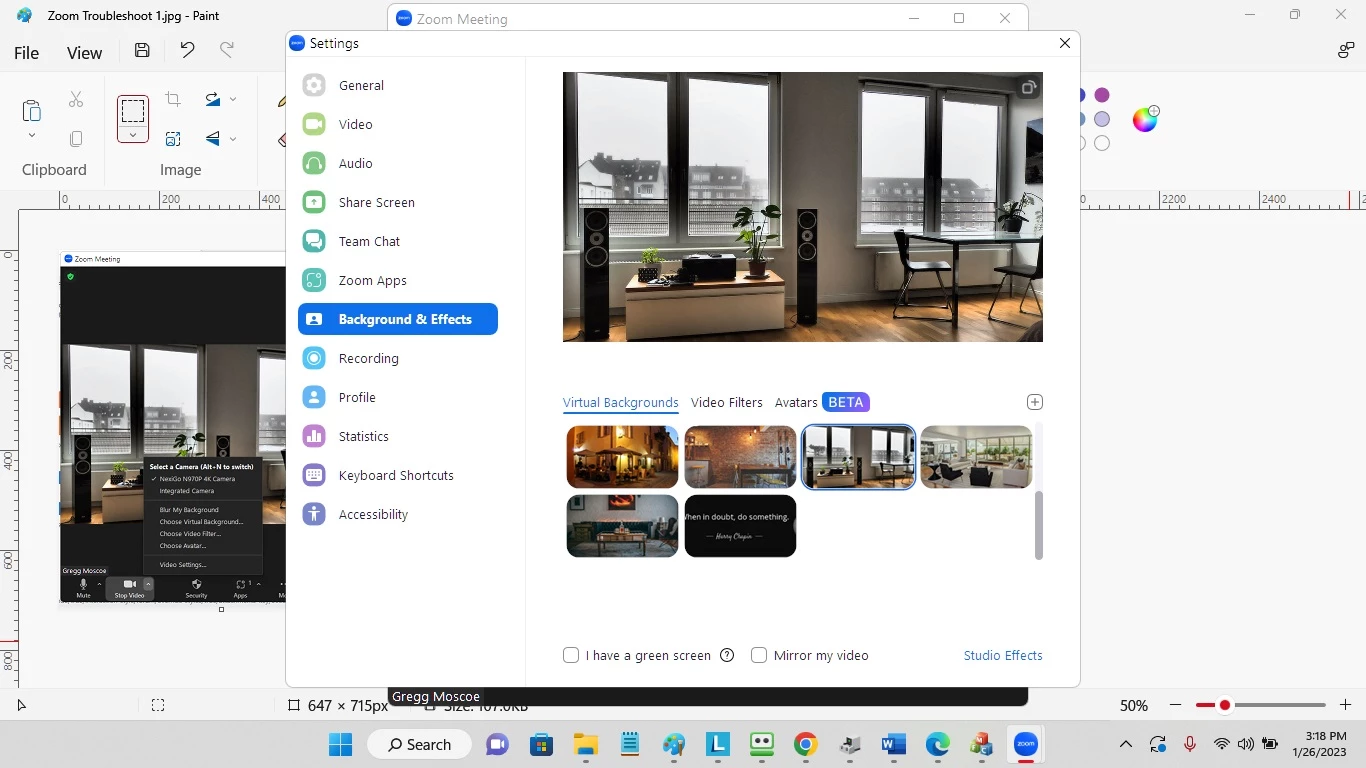This screenshot has height=768, width=1366.
Task: Open the Zoom app taskbar icon
Action: [x=1026, y=744]
